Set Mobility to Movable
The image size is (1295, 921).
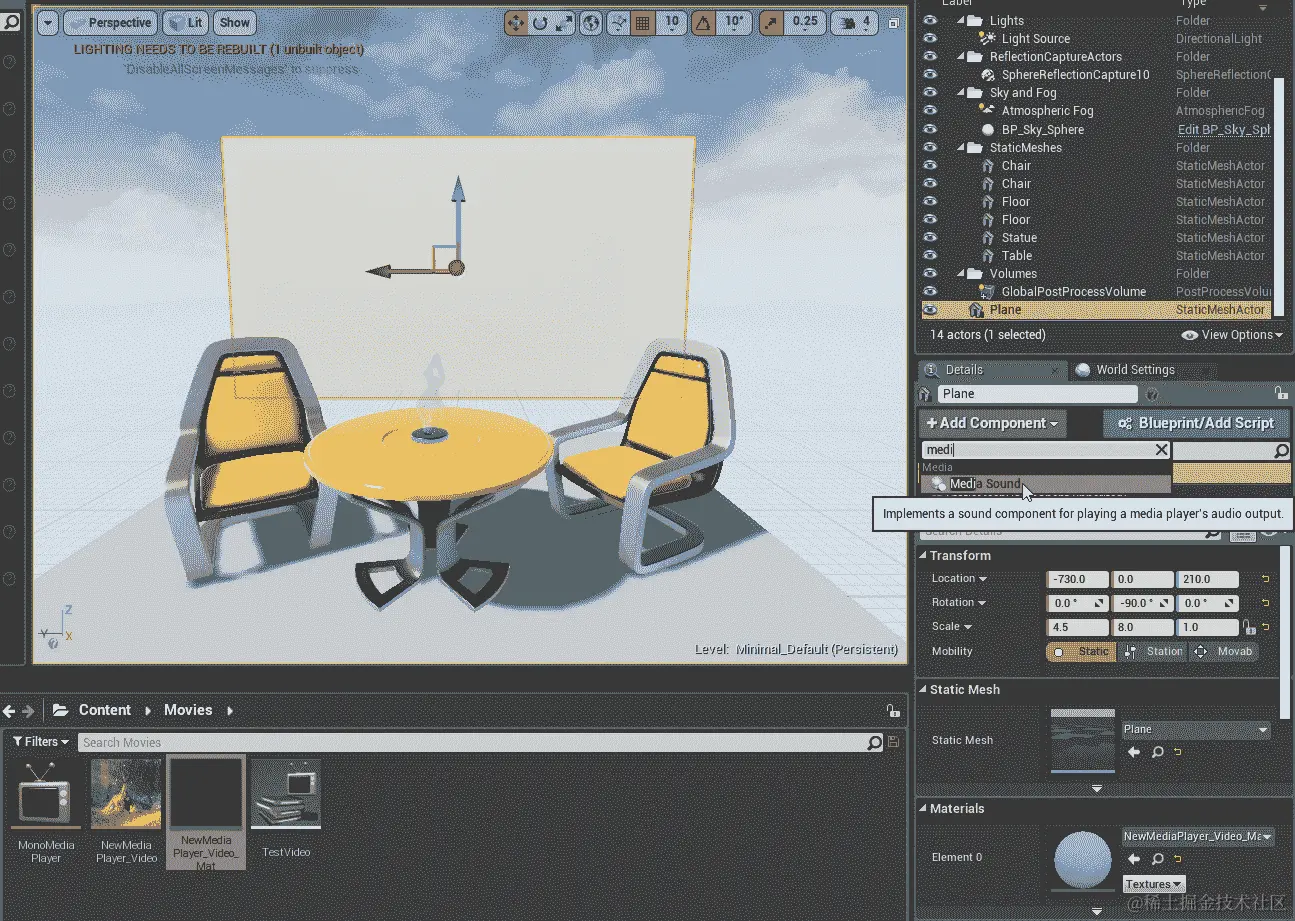tap(1224, 651)
